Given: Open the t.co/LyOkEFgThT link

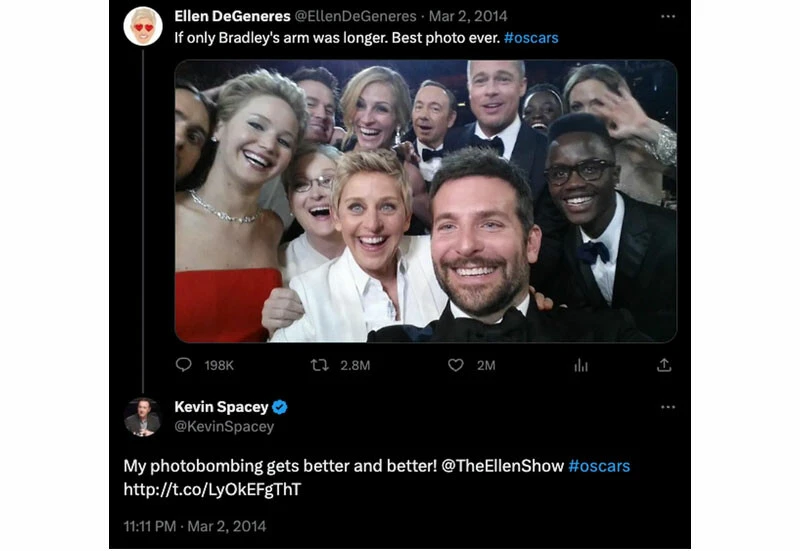Looking at the screenshot, I should click(x=212, y=489).
